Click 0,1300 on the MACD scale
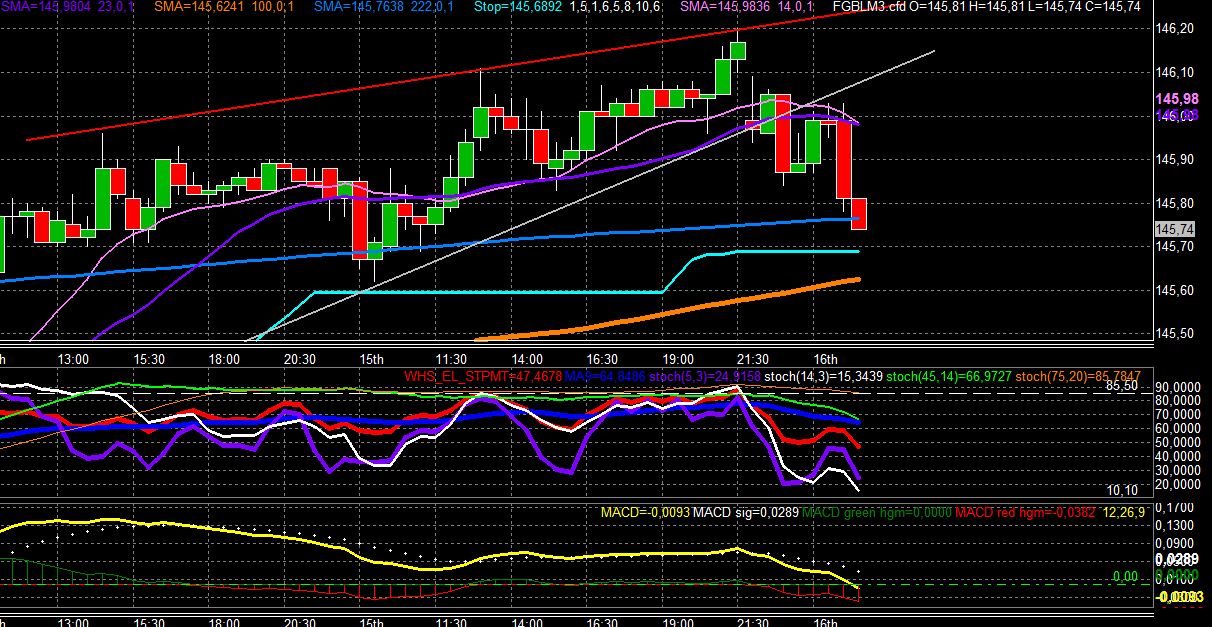1212x627 pixels. click(x=1175, y=526)
